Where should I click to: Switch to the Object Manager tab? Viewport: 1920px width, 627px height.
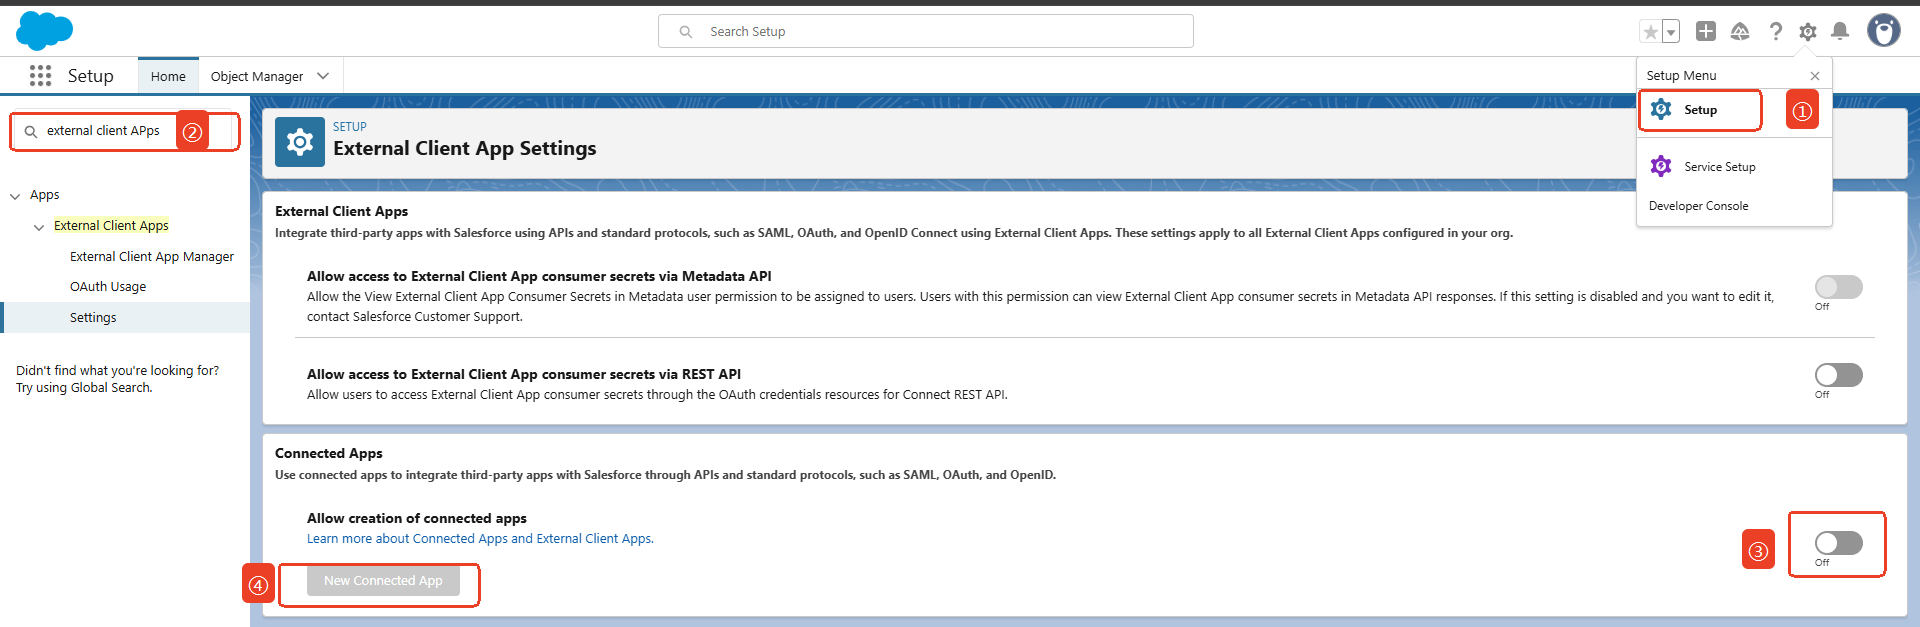coord(257,76)
